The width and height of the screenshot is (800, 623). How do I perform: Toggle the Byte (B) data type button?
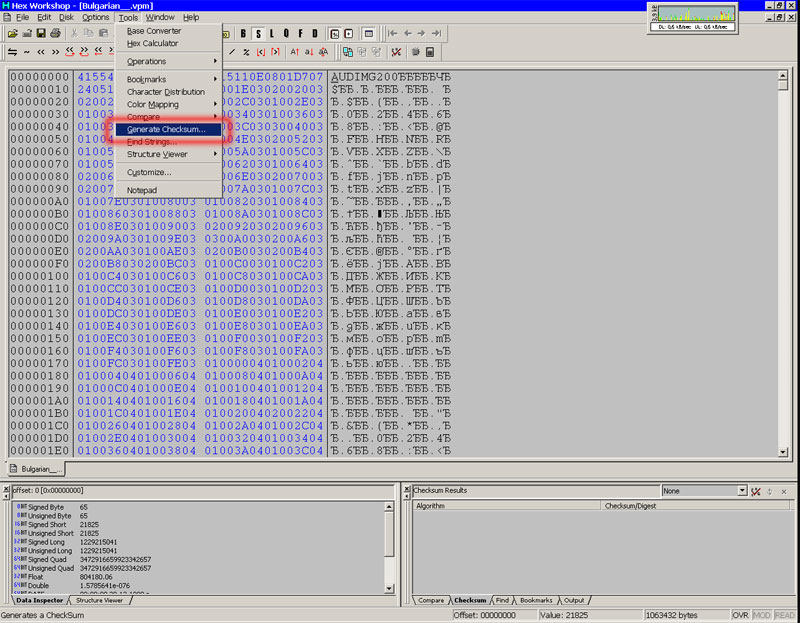[243, 33]
